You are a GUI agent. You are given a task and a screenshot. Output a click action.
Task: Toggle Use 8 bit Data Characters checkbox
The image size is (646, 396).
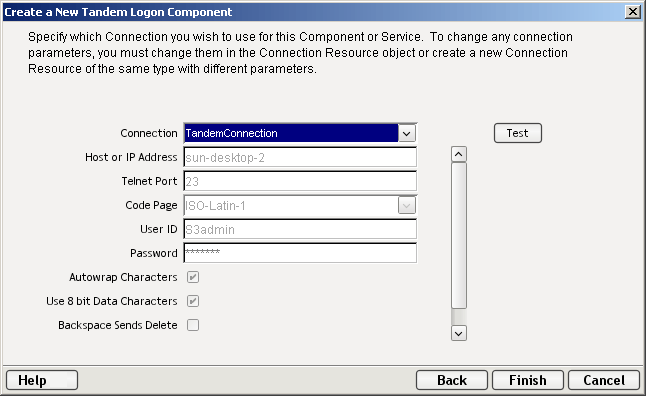(193, 301)
